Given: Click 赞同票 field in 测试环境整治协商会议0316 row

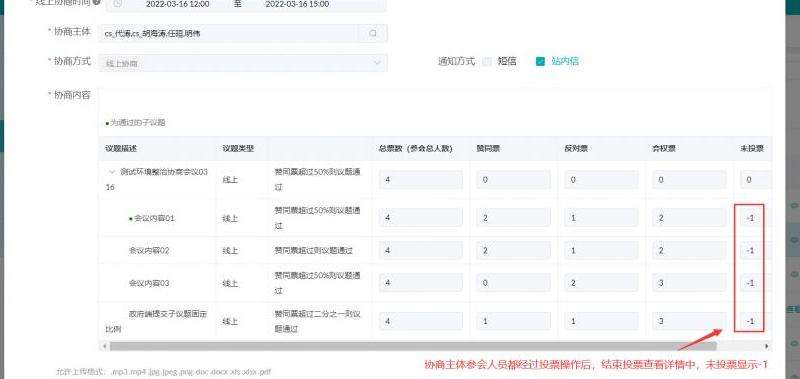Looking at the screenshot, I should [x=513, y=180].
